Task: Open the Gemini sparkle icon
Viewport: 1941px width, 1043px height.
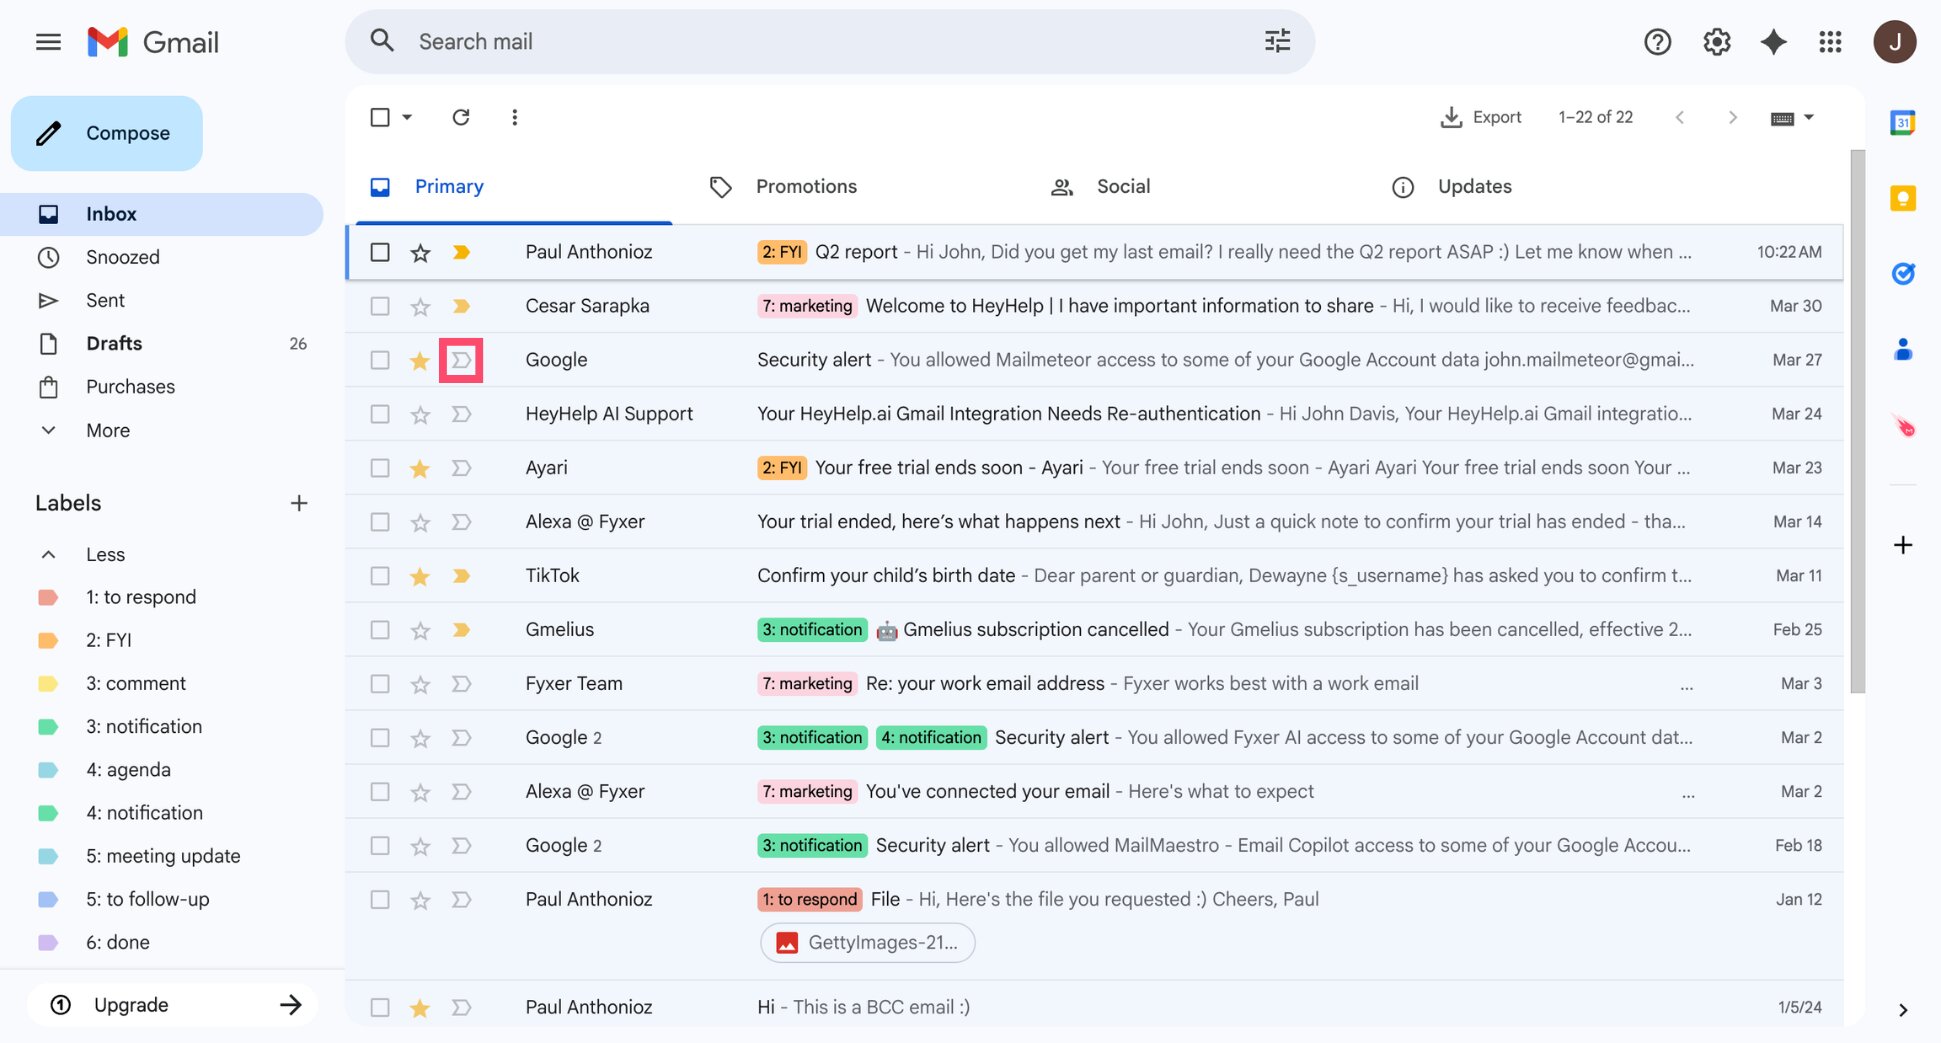Action: (x=1773, y=42)
